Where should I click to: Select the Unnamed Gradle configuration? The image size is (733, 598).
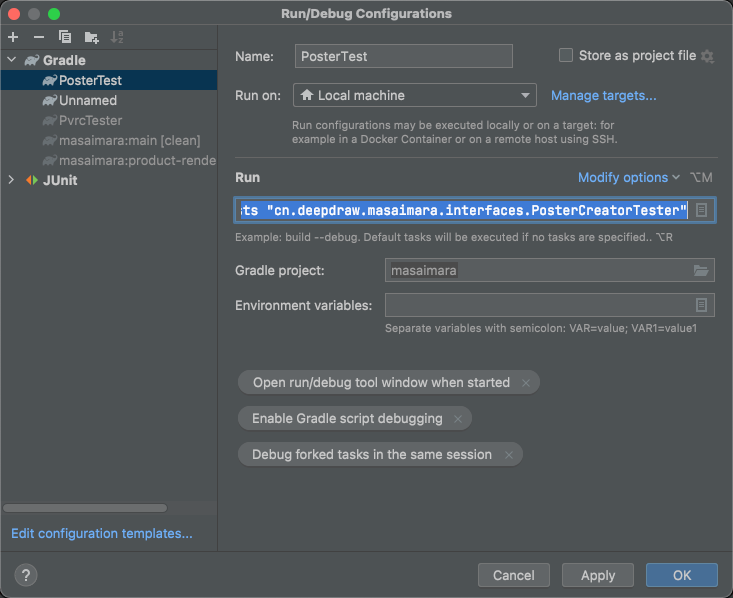(109, 101)
